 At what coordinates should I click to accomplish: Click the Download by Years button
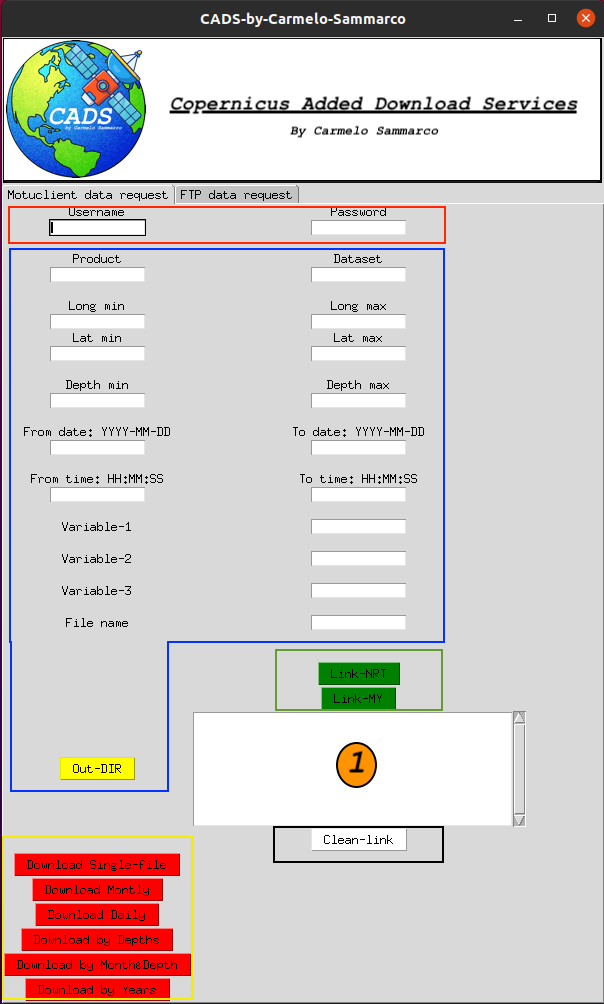click(97, 989)
